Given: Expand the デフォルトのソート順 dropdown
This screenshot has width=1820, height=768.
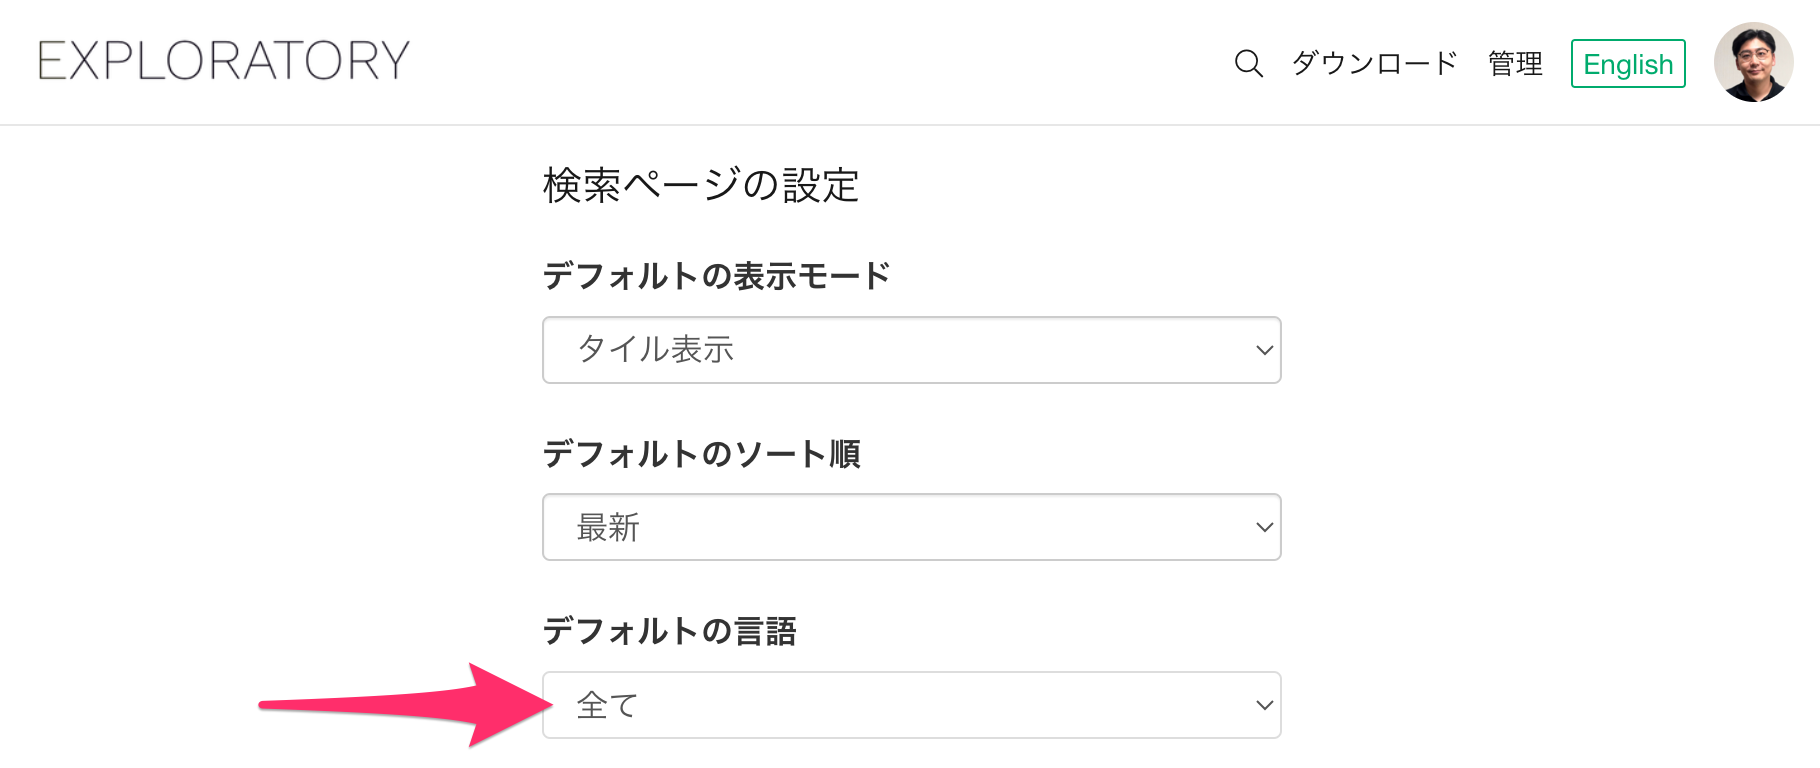Looking at the screenshot, I should (911, 527).
